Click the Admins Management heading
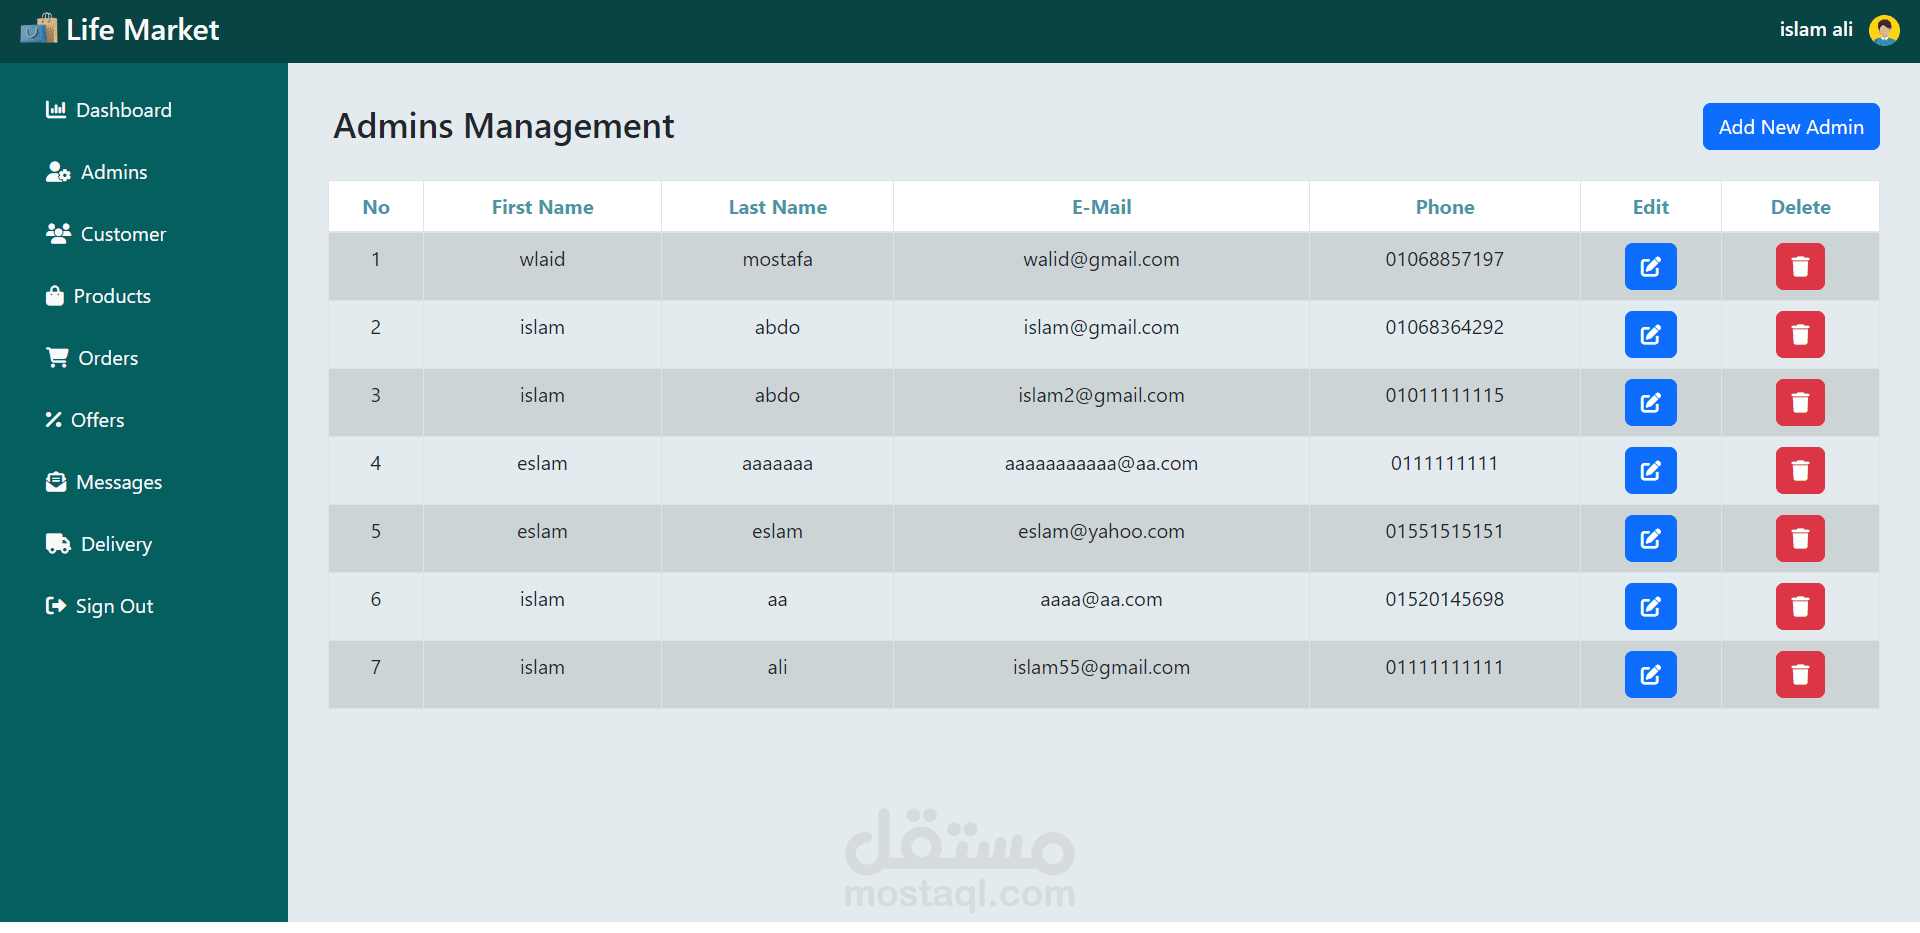 tap(504, 127)
